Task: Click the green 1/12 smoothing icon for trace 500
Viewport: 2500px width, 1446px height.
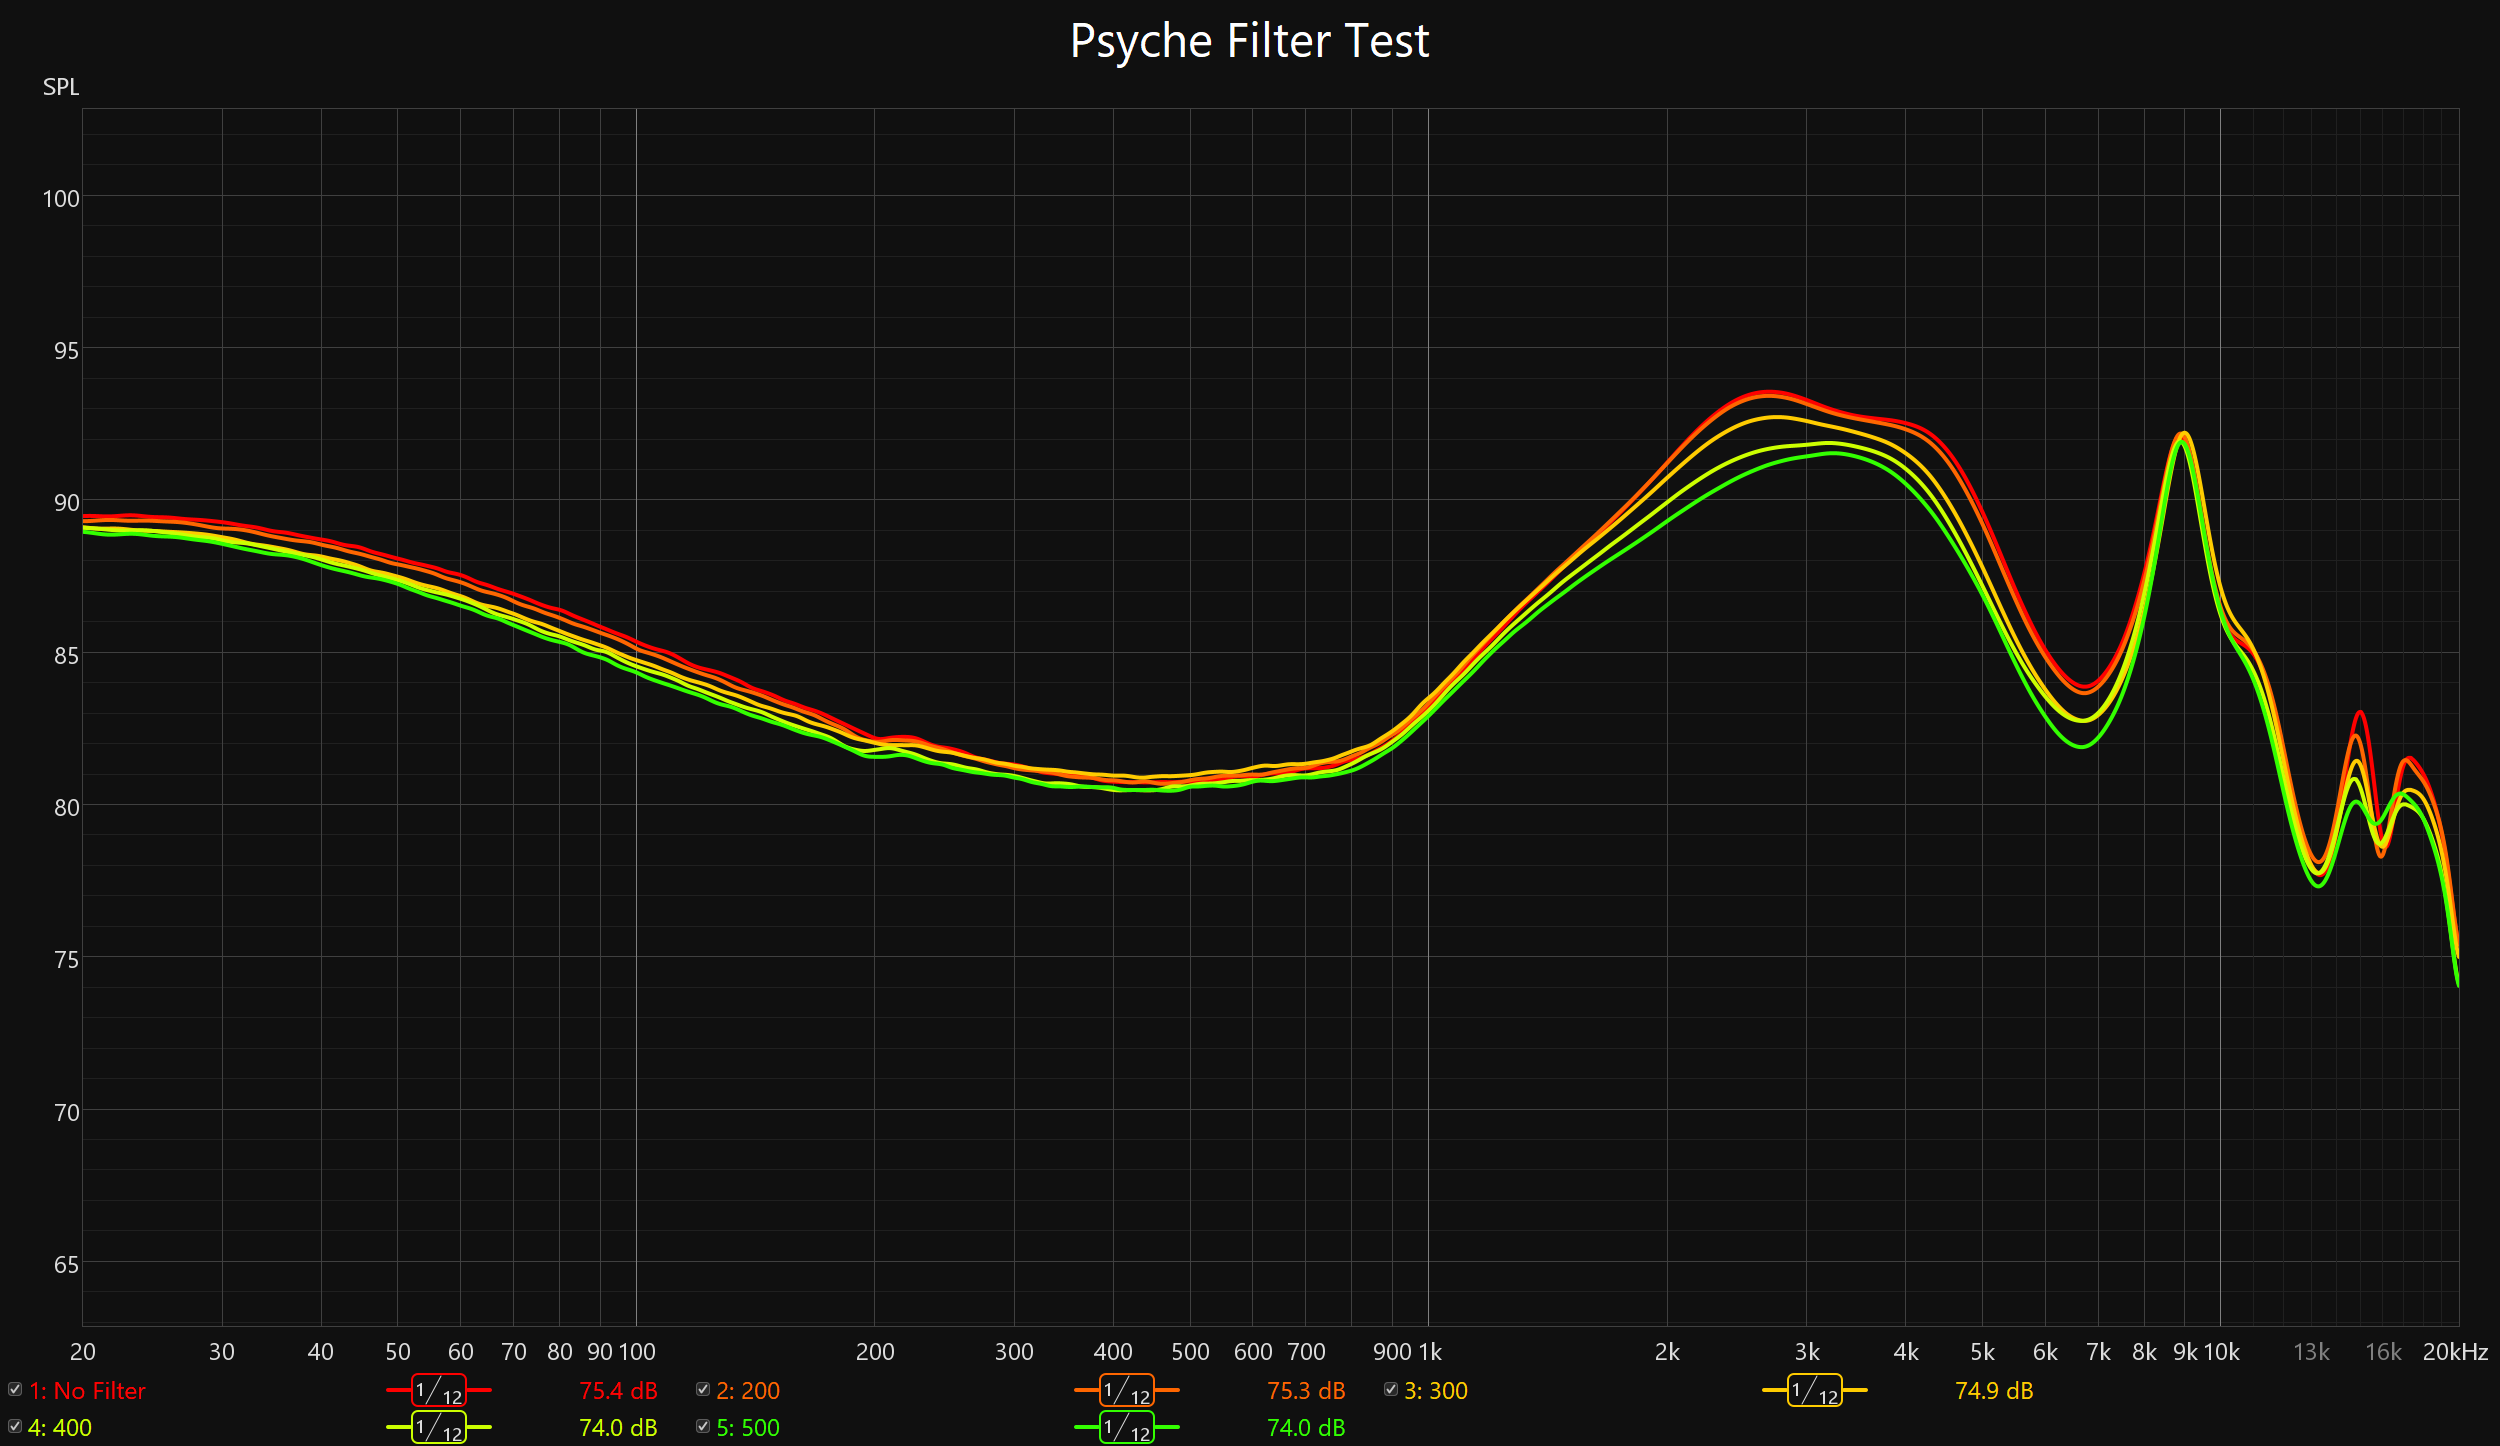Action: pyautogui.click(x=1127, y=1428)
